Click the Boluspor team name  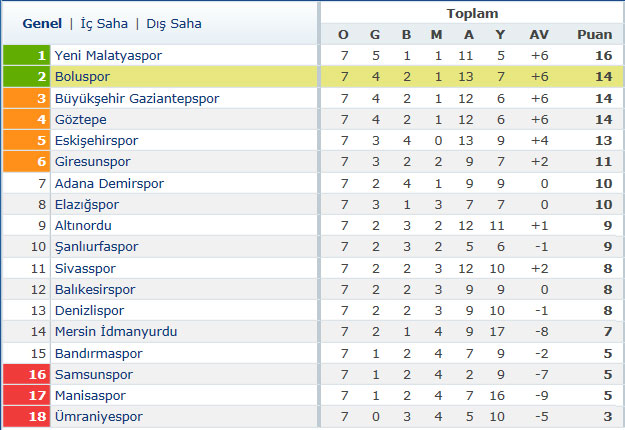click(82, 77)
